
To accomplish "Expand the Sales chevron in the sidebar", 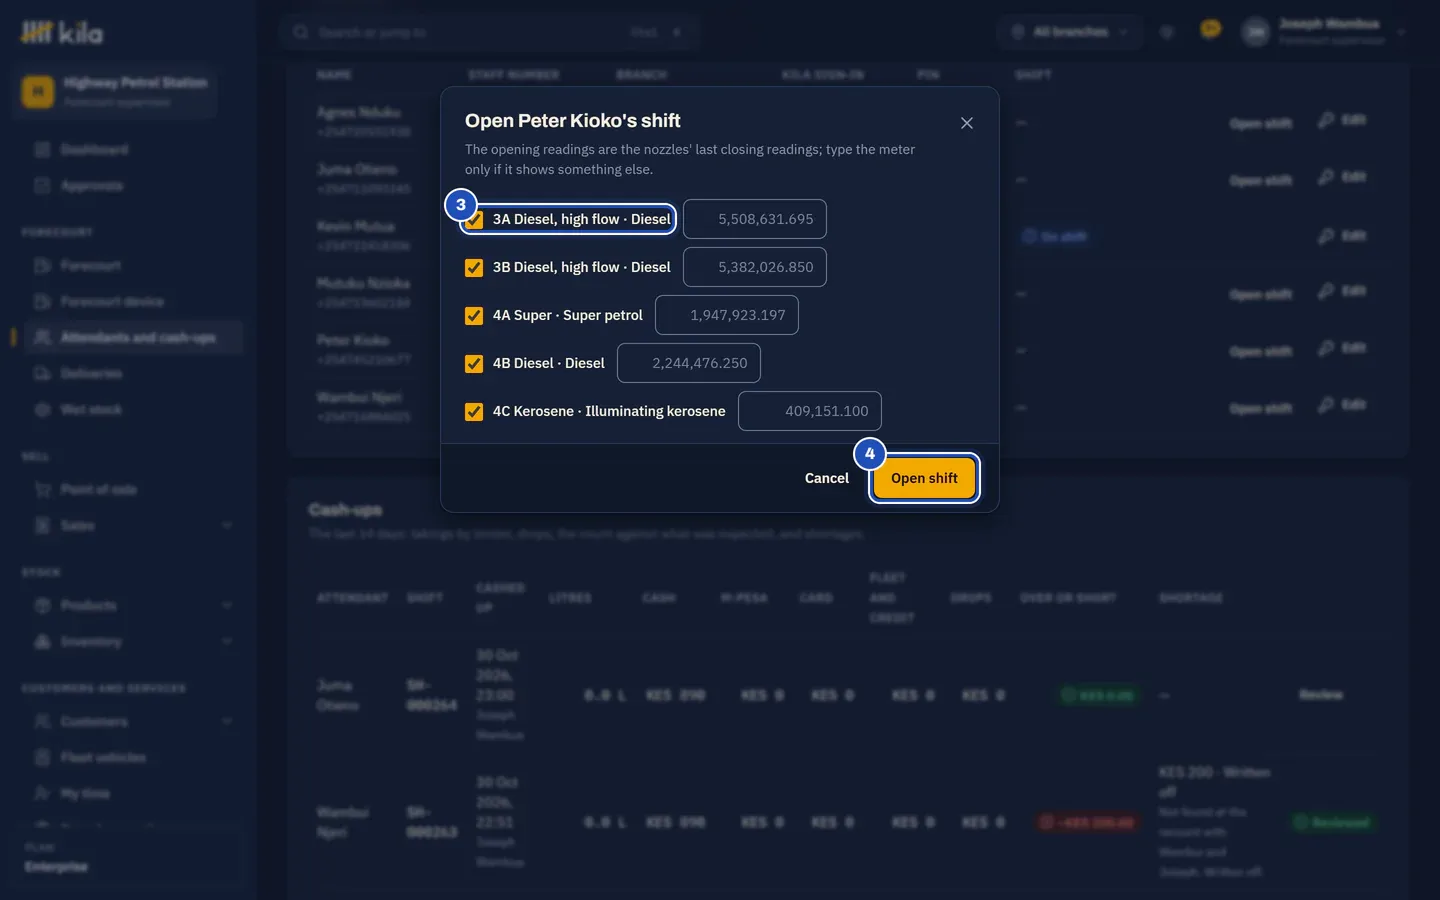I will point(227,526).
